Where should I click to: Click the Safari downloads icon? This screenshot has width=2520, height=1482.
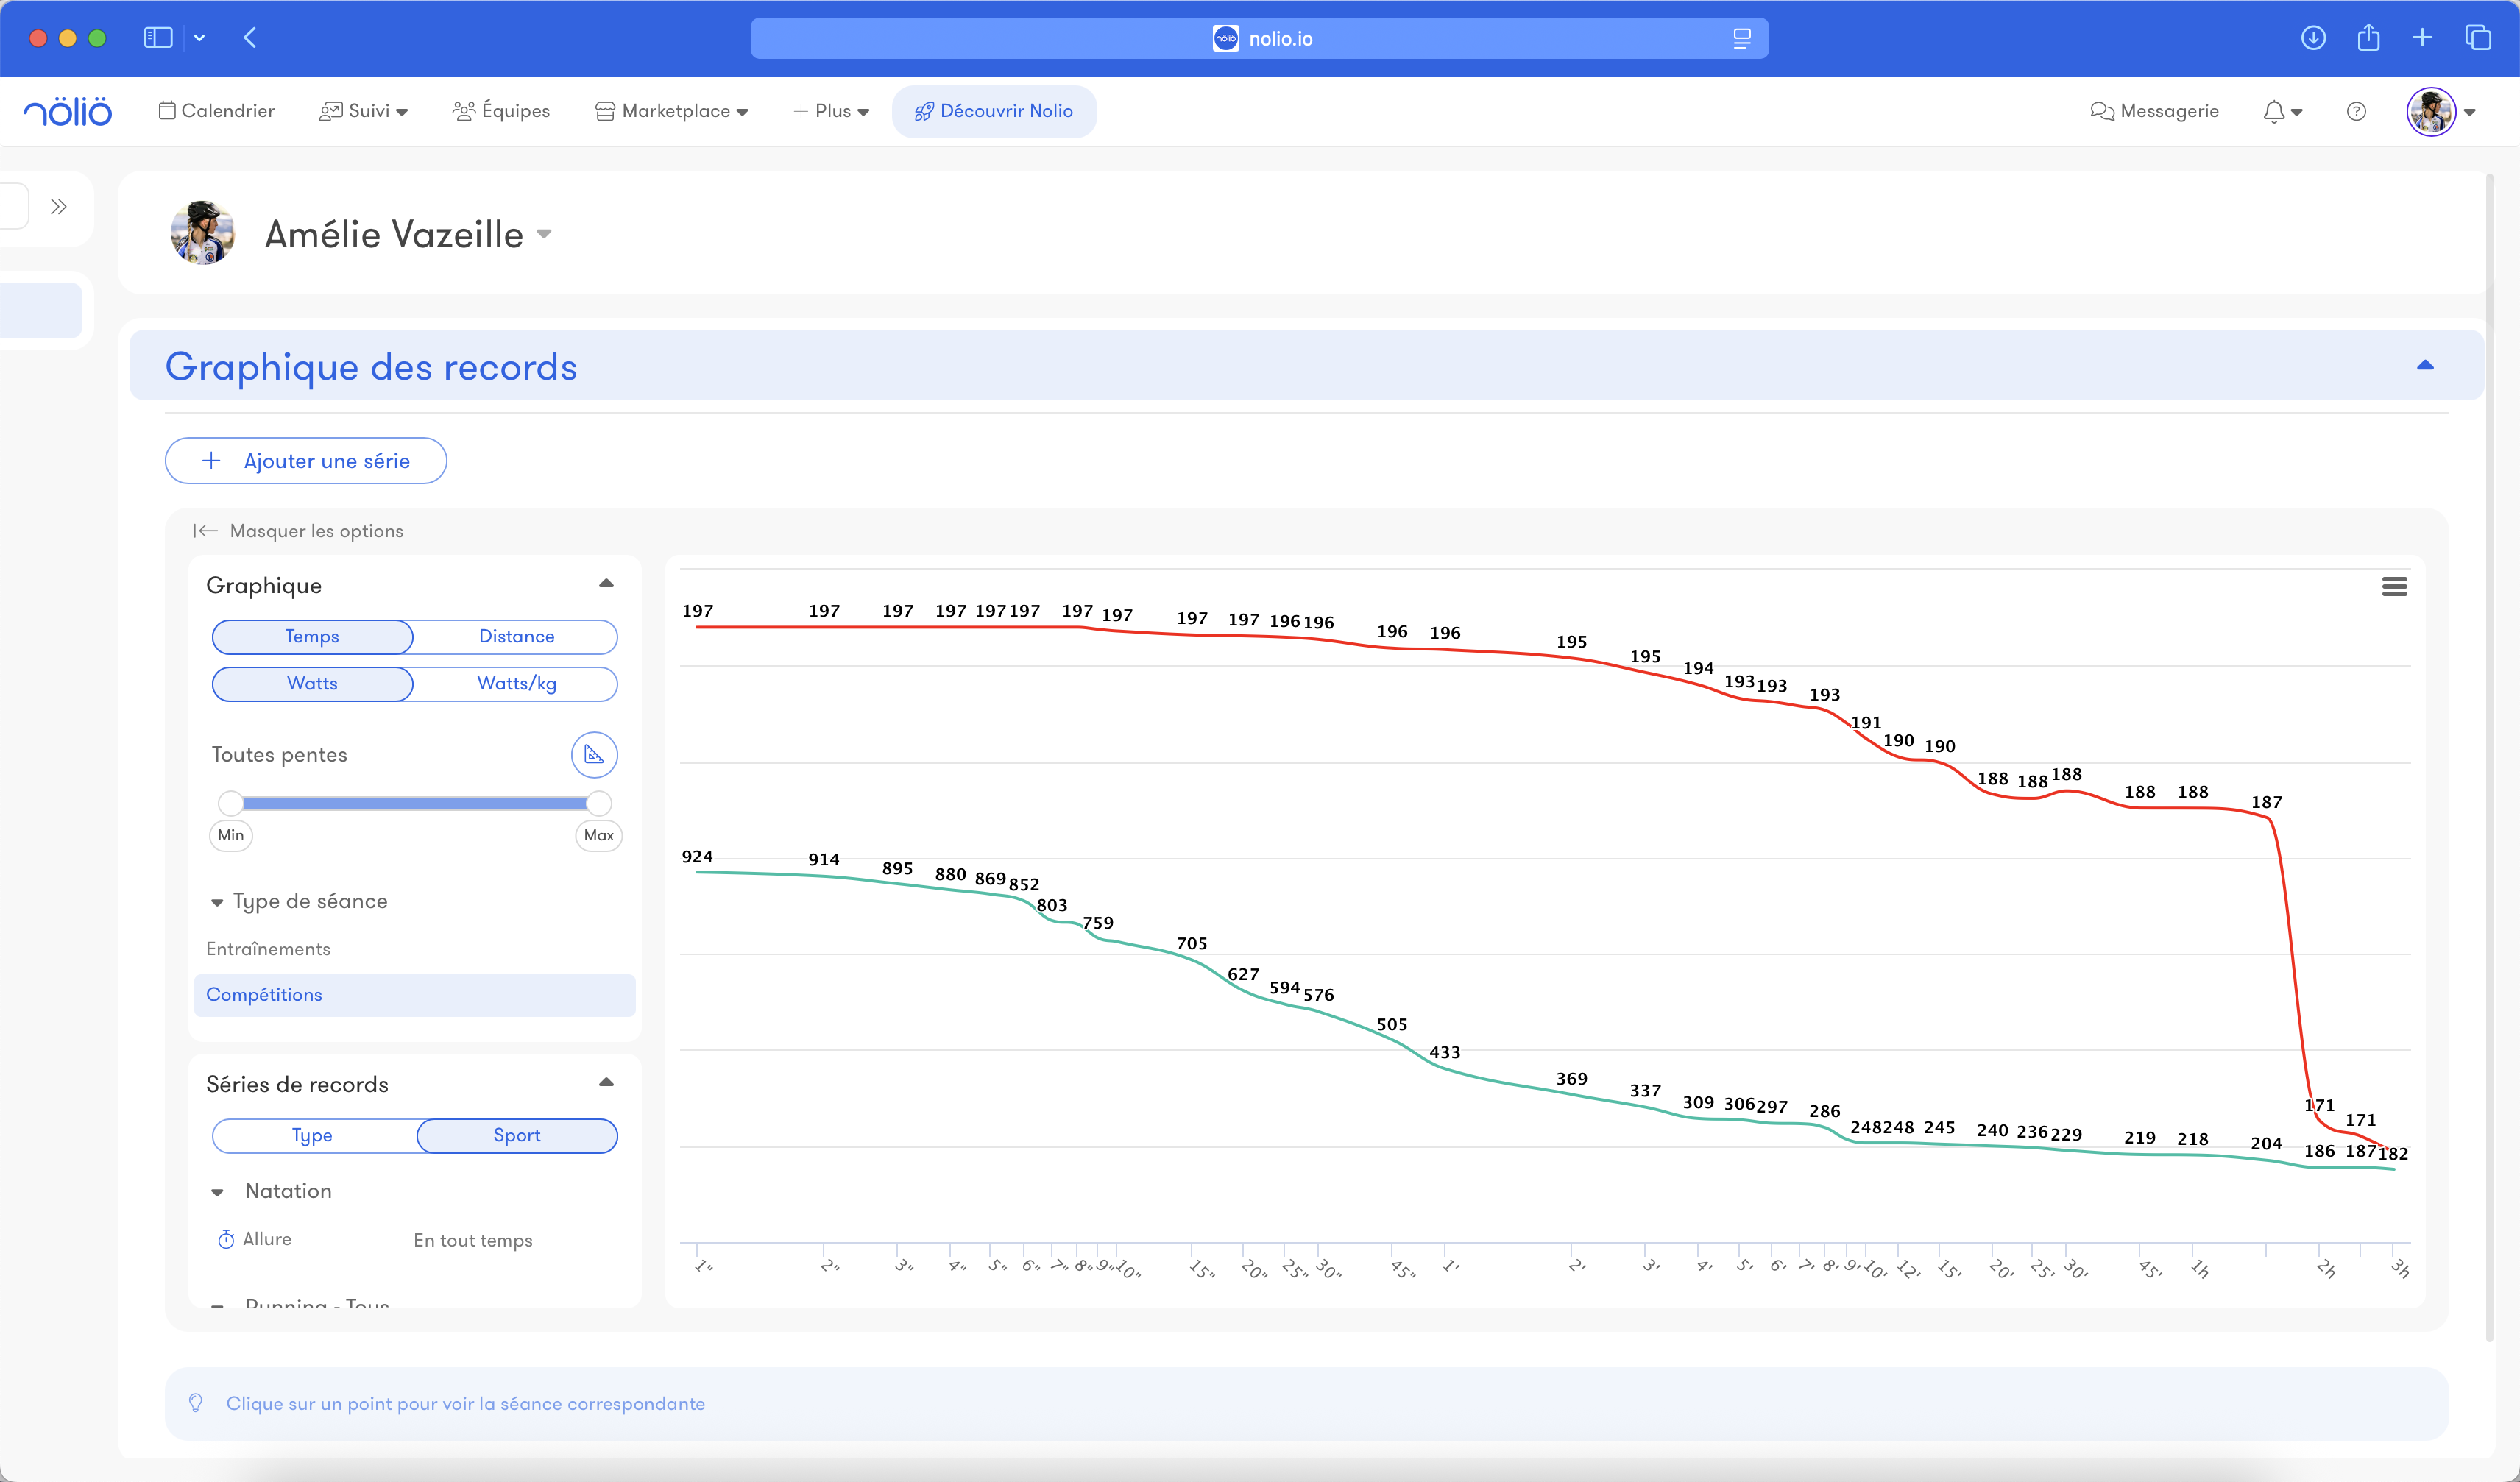click(x=2313, y=38)
